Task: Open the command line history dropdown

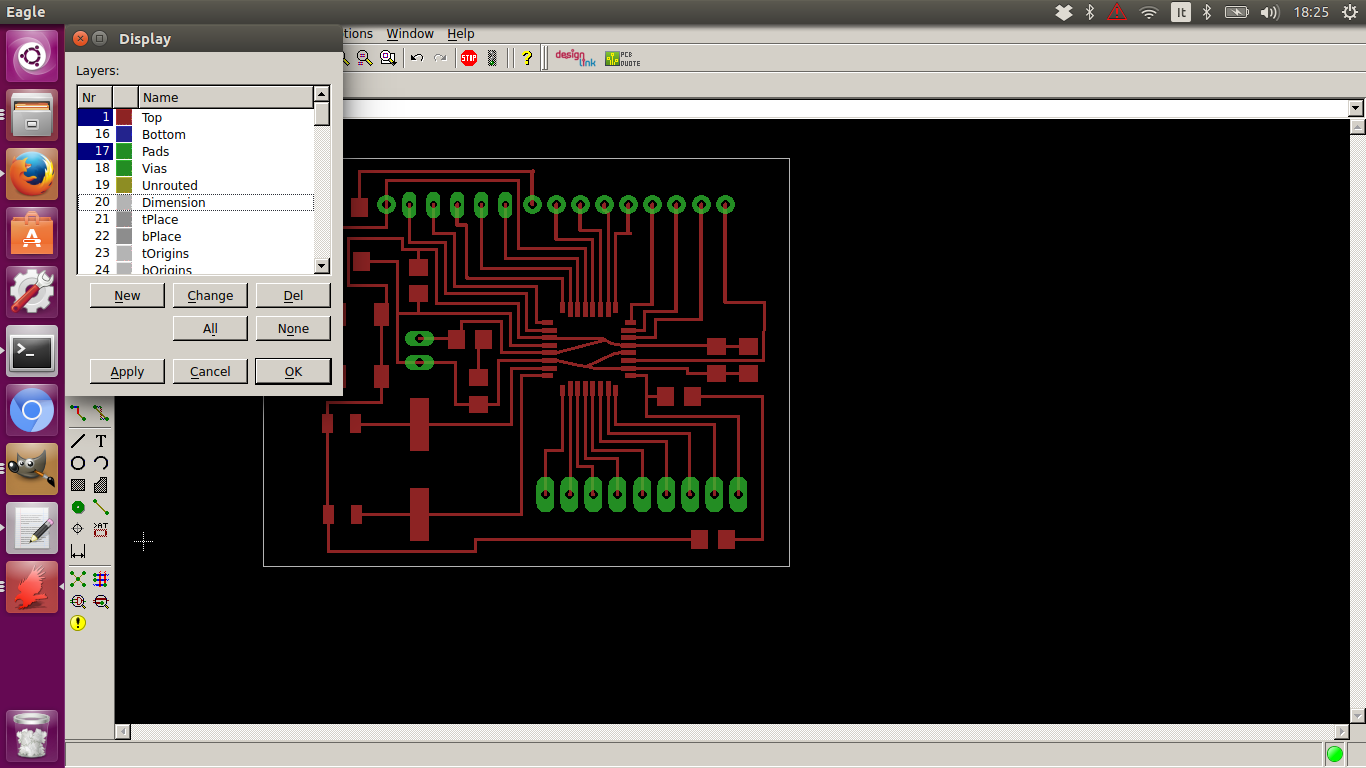Action: [1356, 108]
